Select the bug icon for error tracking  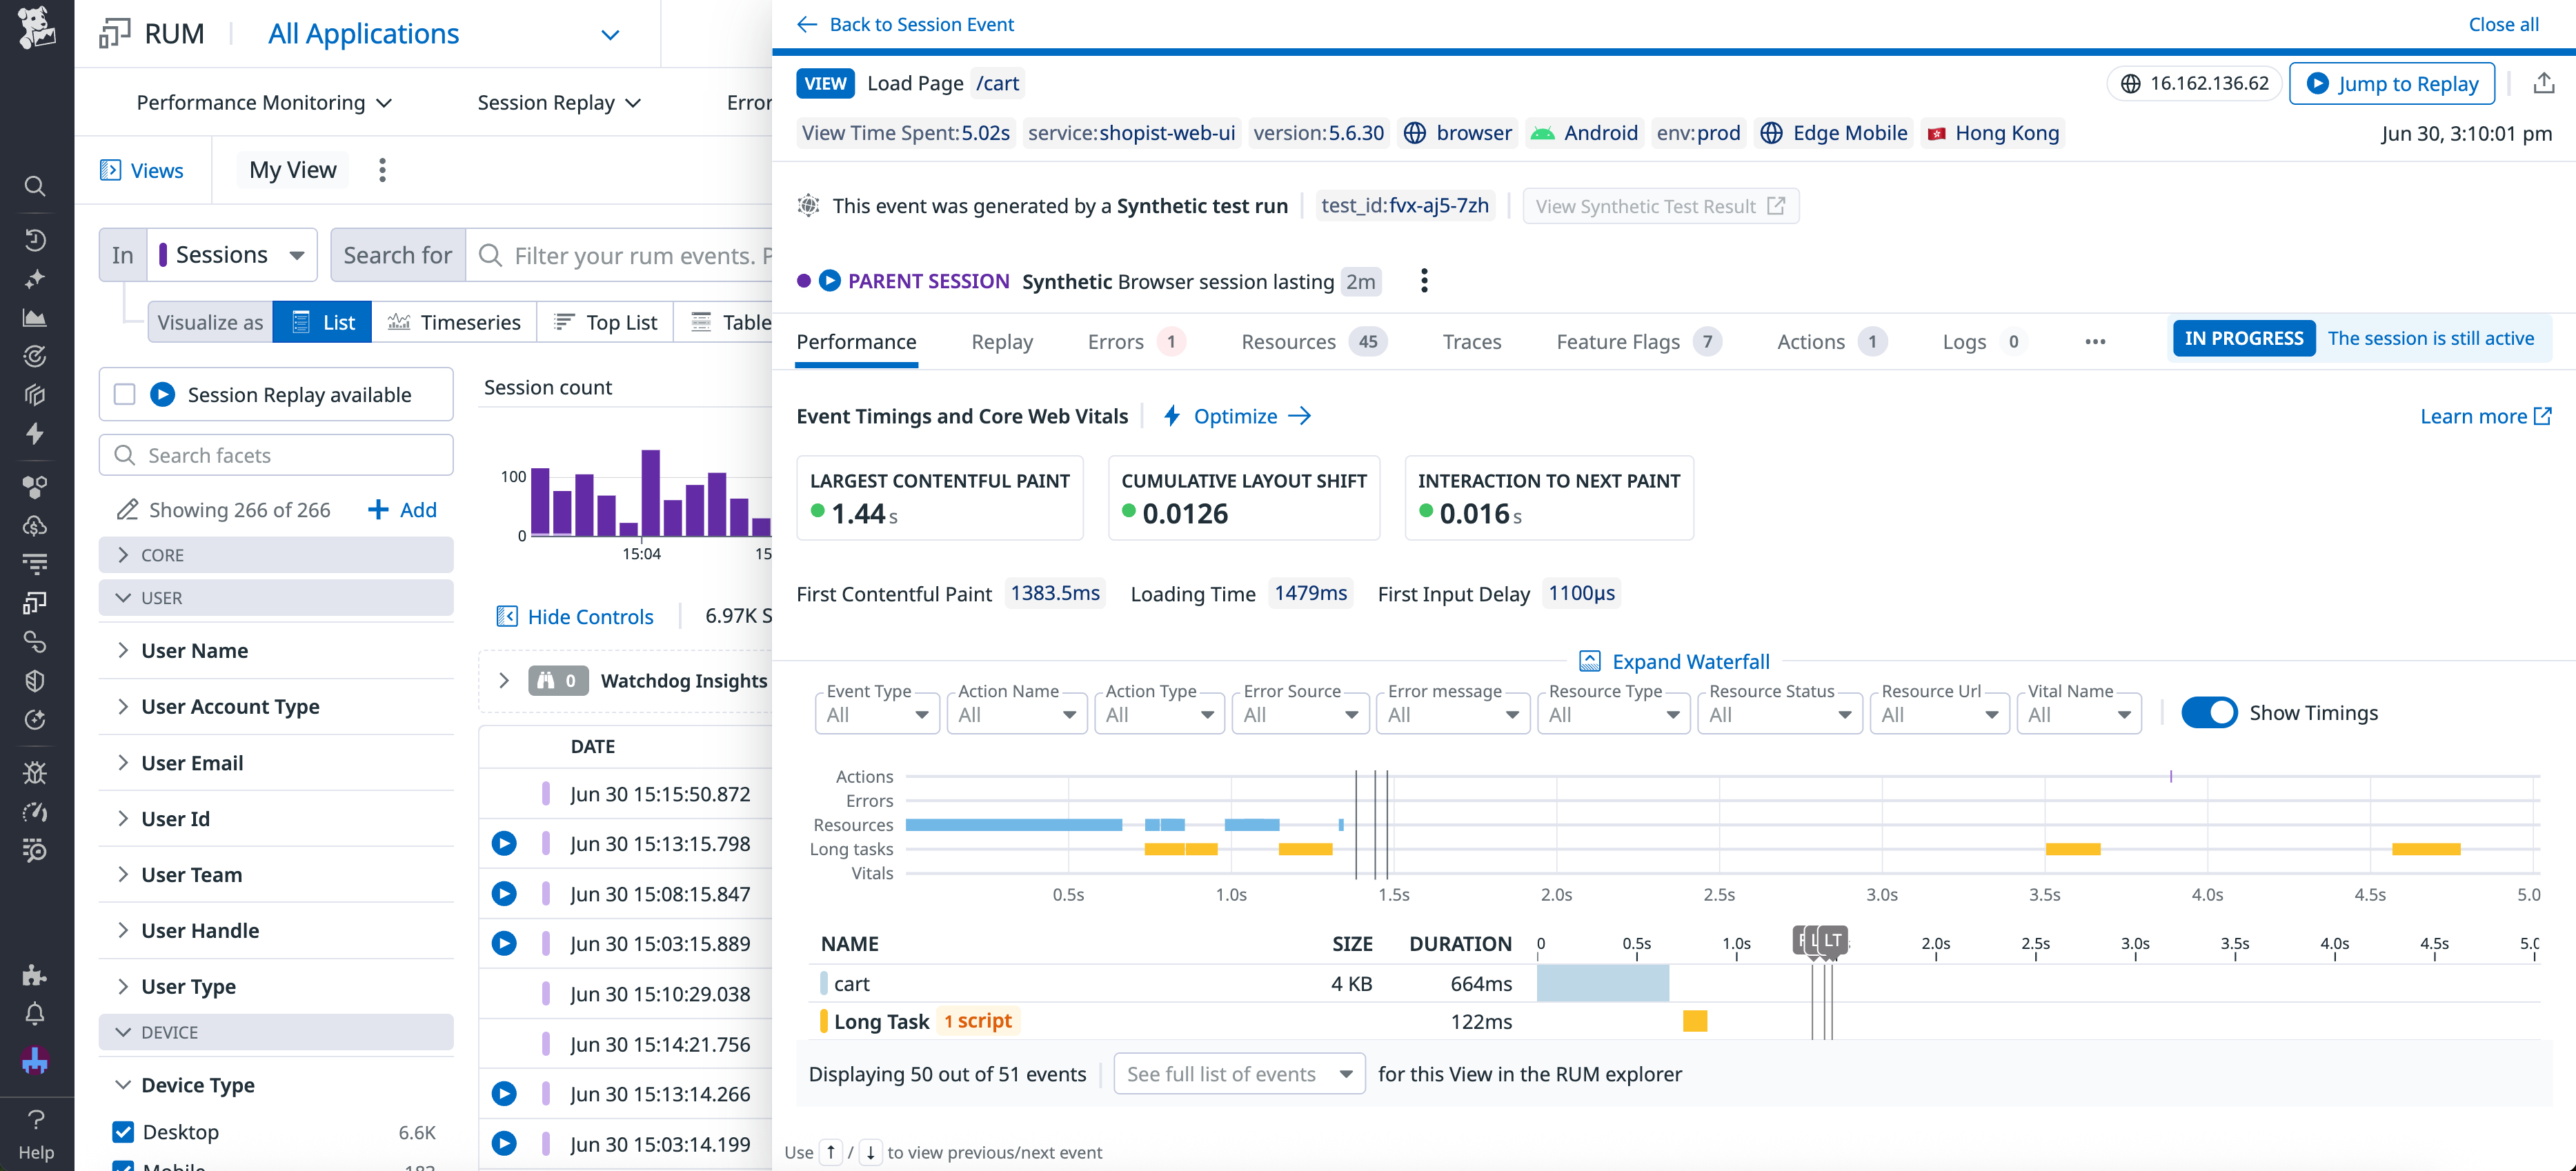[x=35, y=771]
